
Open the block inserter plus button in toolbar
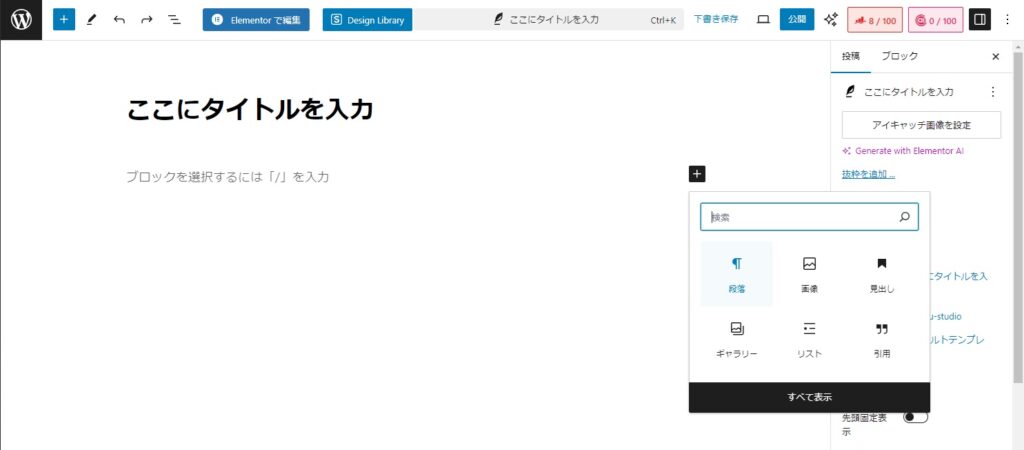tap(64, 19)
